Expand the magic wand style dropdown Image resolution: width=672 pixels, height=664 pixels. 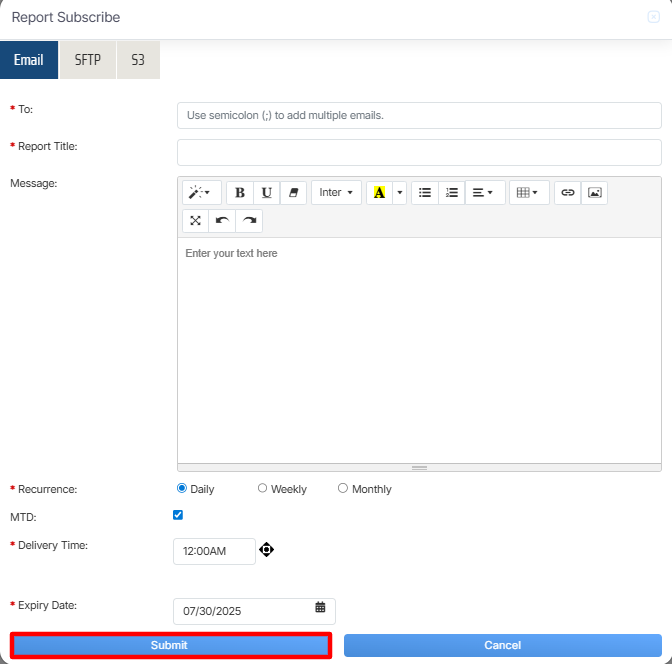(201, 193)
